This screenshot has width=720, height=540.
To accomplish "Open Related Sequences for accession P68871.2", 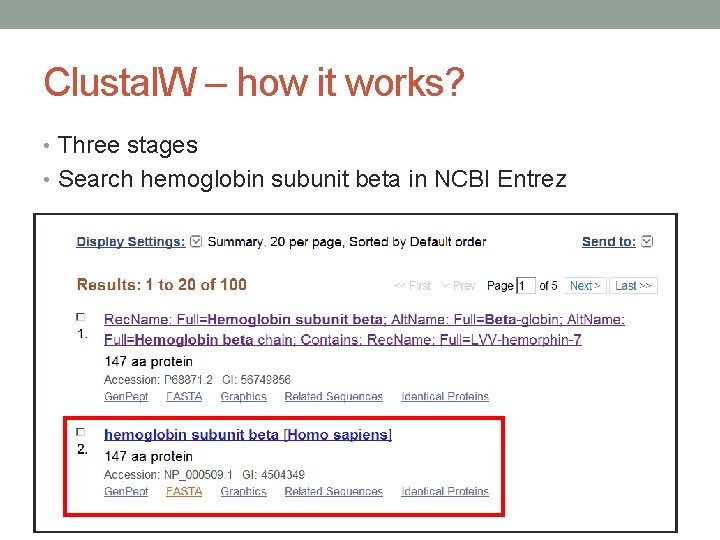I will coord(333,396).
